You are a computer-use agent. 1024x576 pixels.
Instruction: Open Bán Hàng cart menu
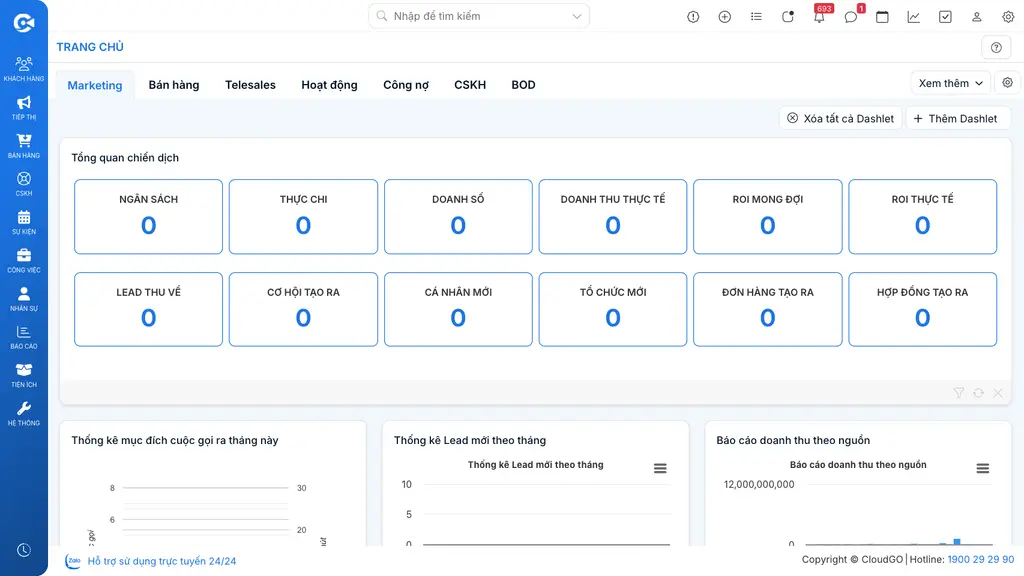pos(24,146)
